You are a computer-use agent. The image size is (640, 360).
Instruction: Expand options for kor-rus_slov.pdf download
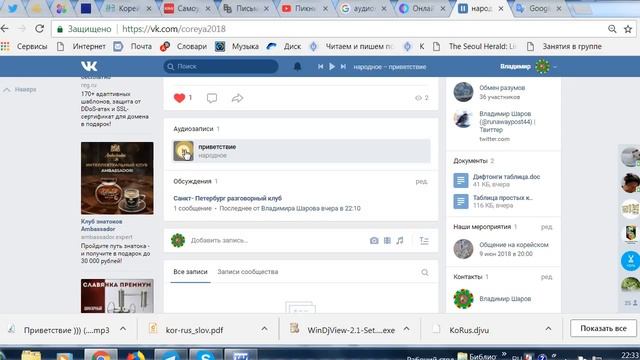point(264,329)
